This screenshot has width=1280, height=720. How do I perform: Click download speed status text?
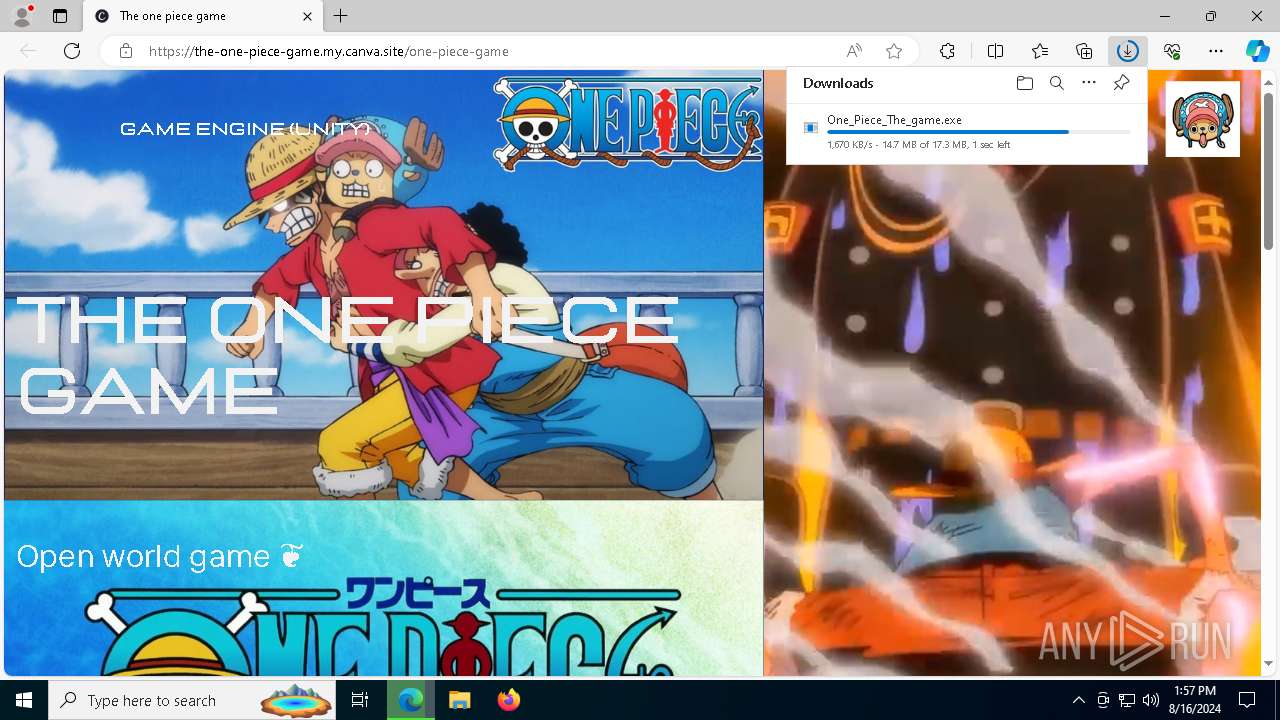[918, 145]
